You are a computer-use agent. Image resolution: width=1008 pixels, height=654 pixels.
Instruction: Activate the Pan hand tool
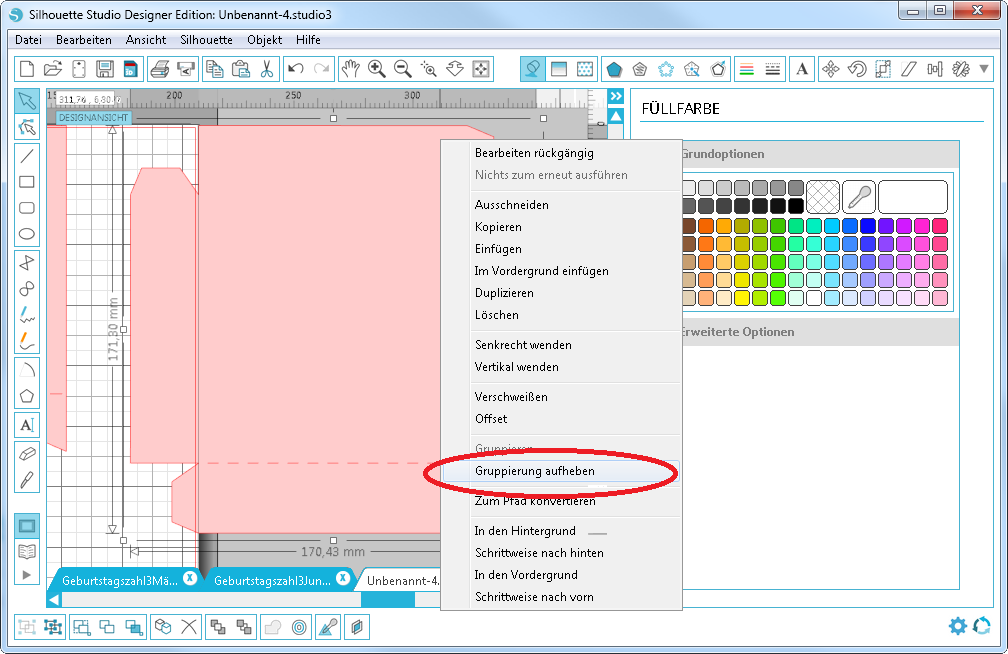tap(350, 69)
